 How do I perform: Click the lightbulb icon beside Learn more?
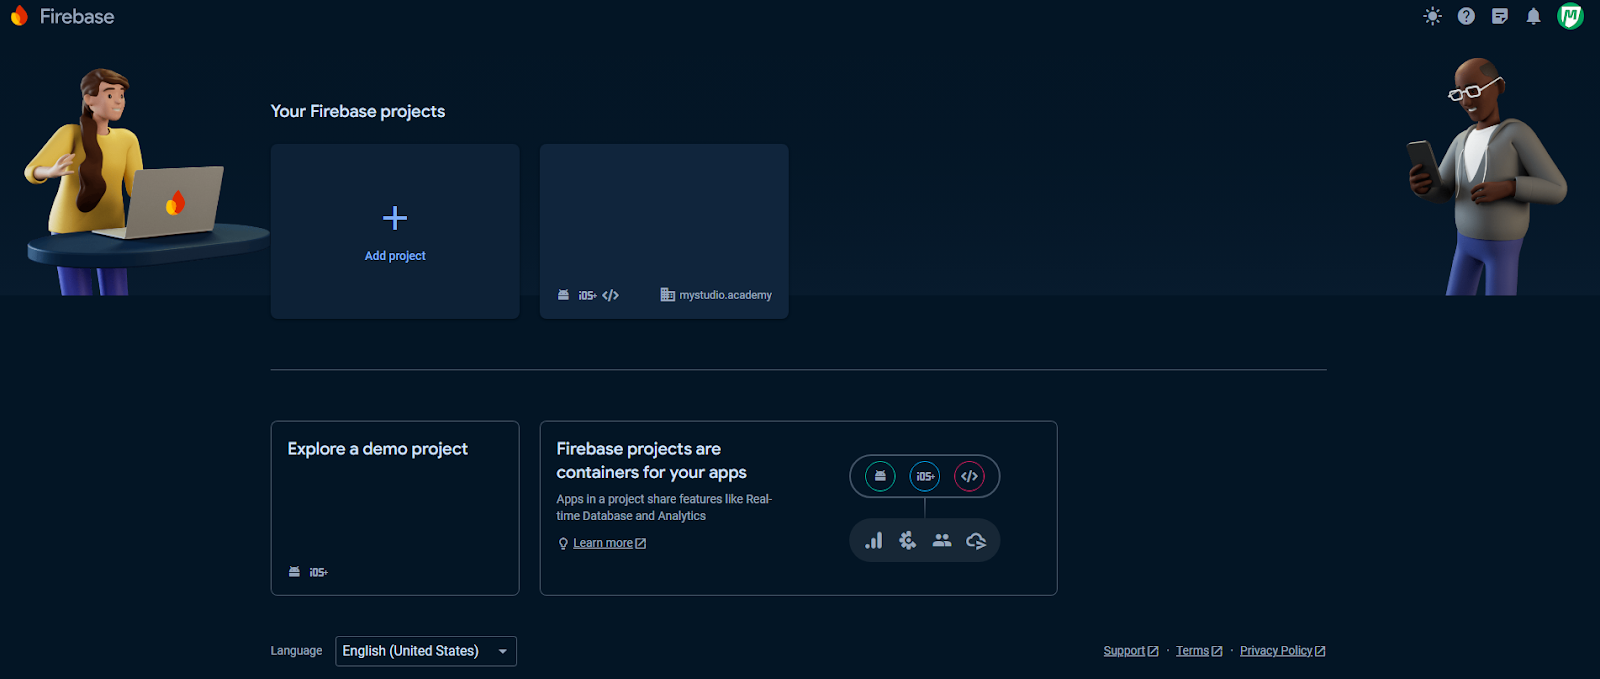pos(563,543)
